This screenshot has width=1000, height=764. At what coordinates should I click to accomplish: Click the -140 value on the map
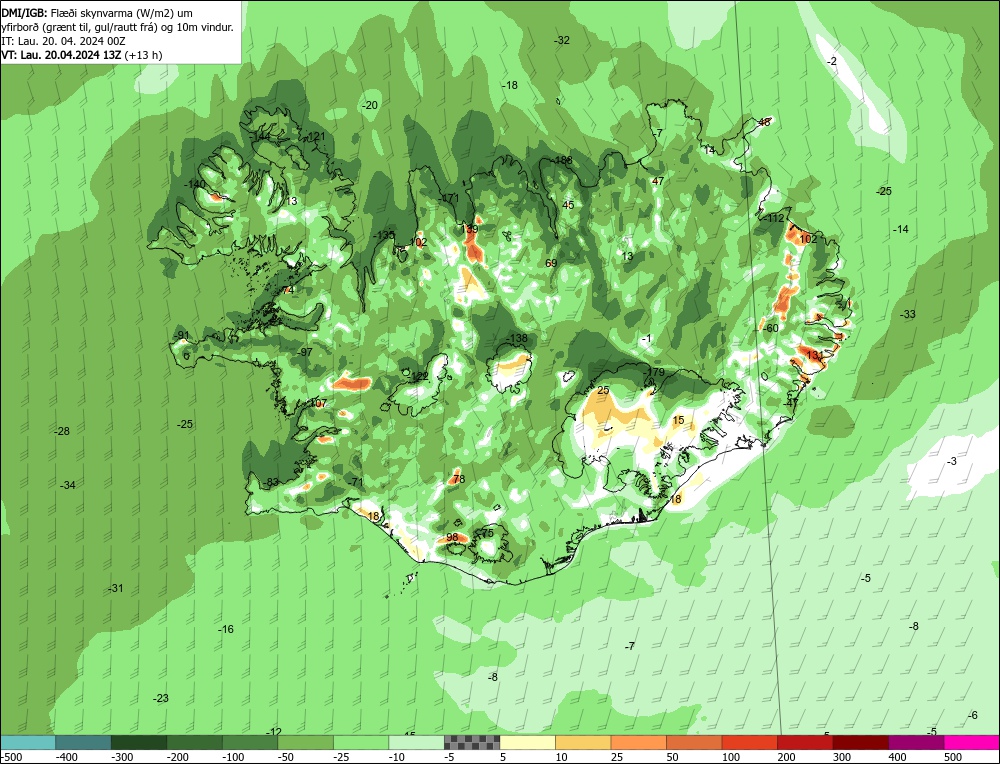(x=195, y=184)
